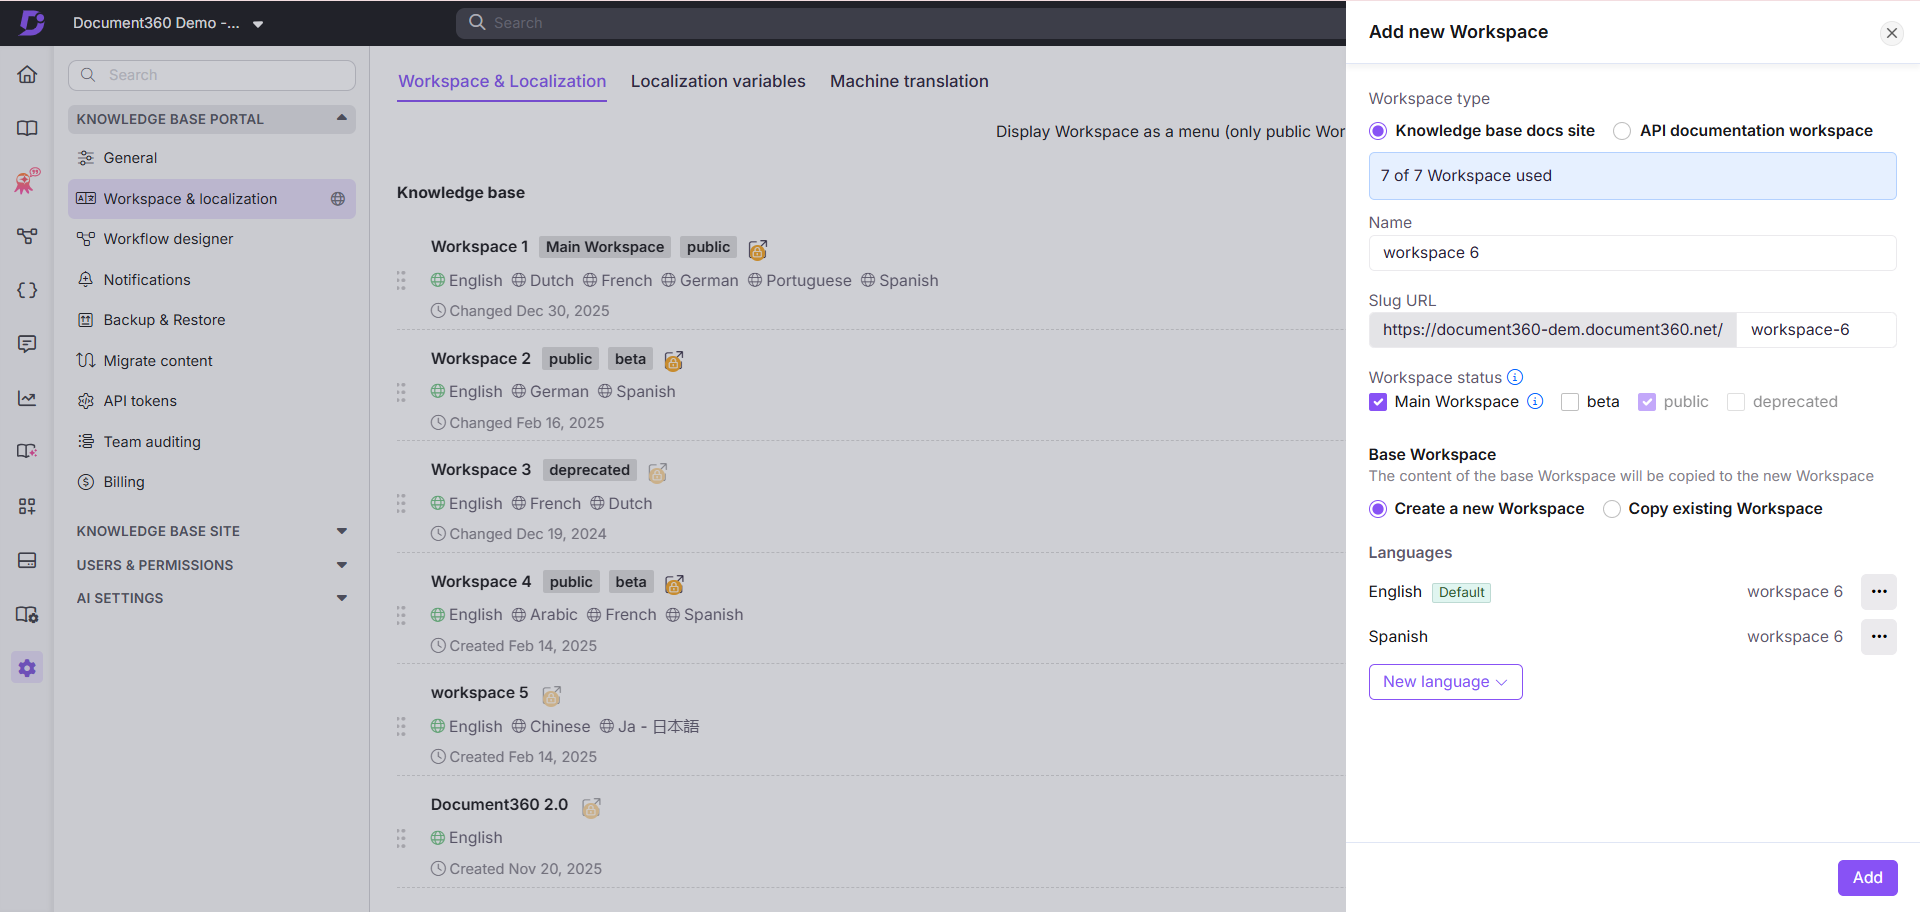Viewport: 1920px width, 912px height.
Task: Click the octopus mascot icon in sidebar
Action: (27, 182)
